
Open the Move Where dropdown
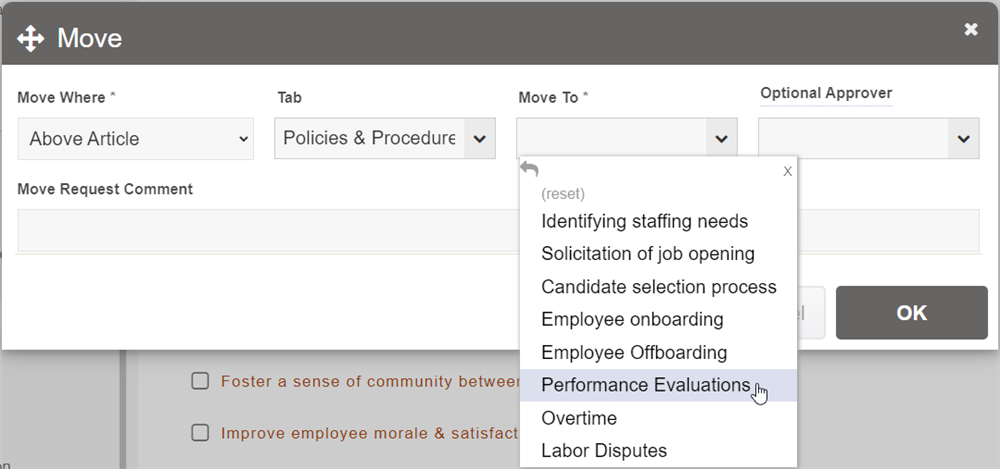coord(137,139)
